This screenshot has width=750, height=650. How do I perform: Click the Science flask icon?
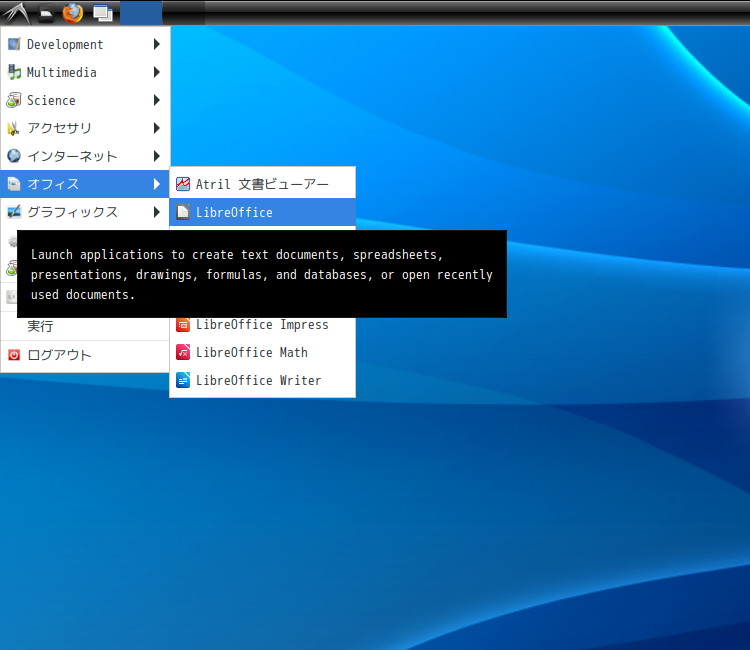pos(14,100)
